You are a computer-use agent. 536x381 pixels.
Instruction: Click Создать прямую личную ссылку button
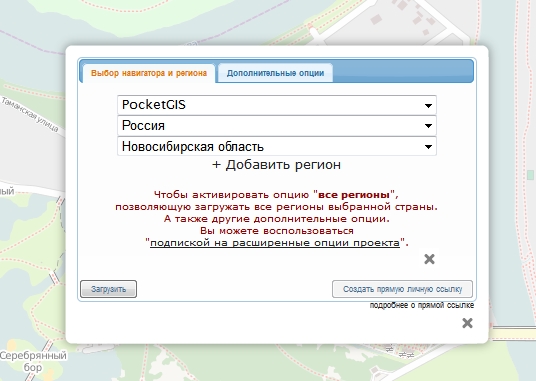click(x=402, y=289)
